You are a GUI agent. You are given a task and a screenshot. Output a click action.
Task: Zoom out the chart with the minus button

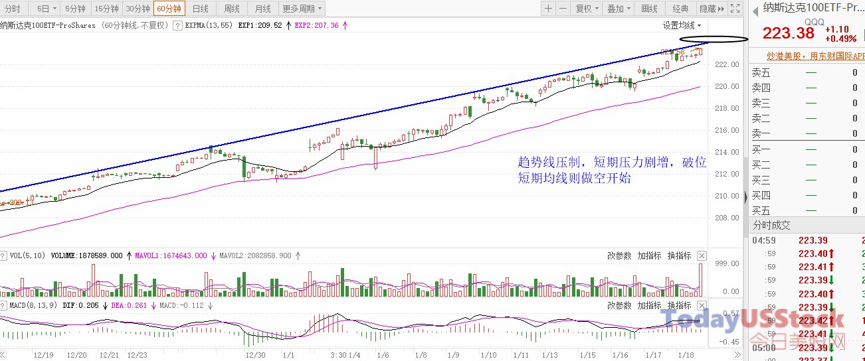point(562,8)
